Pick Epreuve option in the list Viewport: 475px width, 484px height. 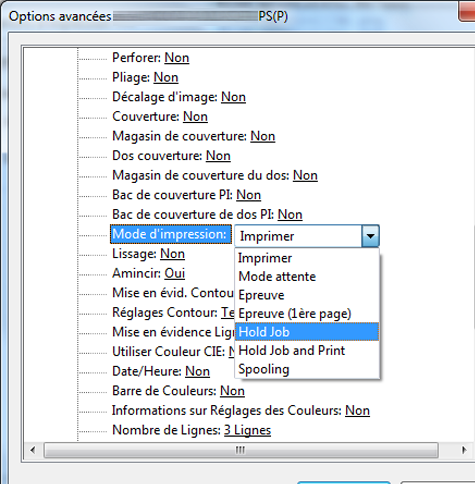coord(307,295)
